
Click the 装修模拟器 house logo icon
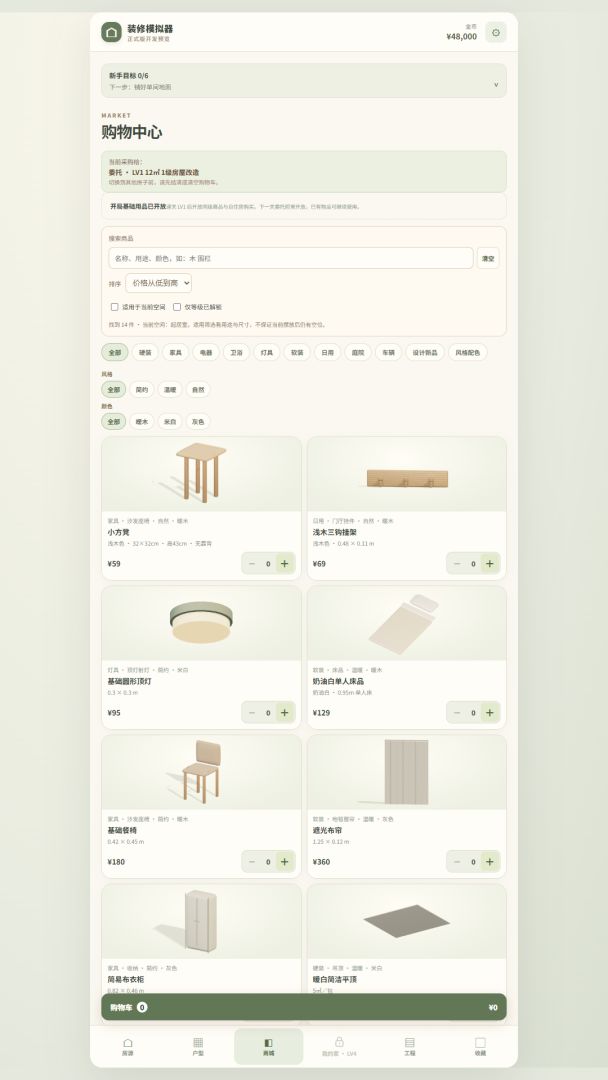(112, 32)
